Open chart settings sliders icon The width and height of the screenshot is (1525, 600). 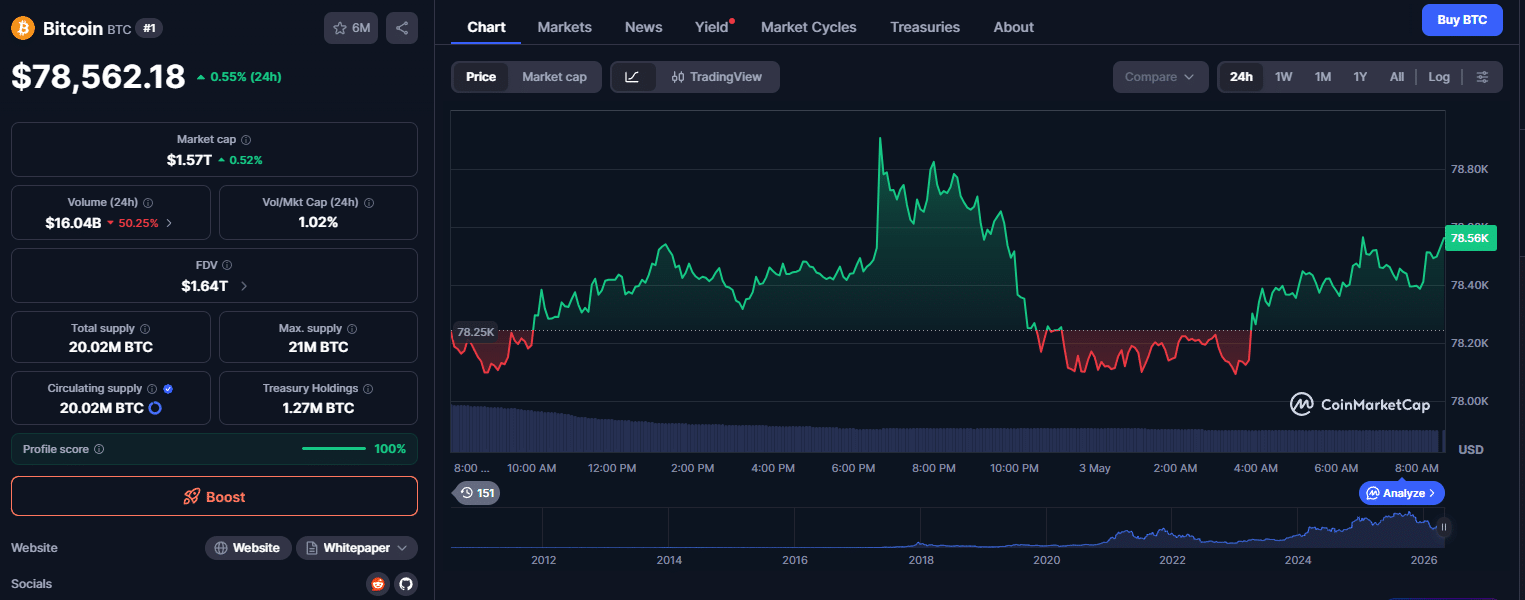tap(1483, 77)
